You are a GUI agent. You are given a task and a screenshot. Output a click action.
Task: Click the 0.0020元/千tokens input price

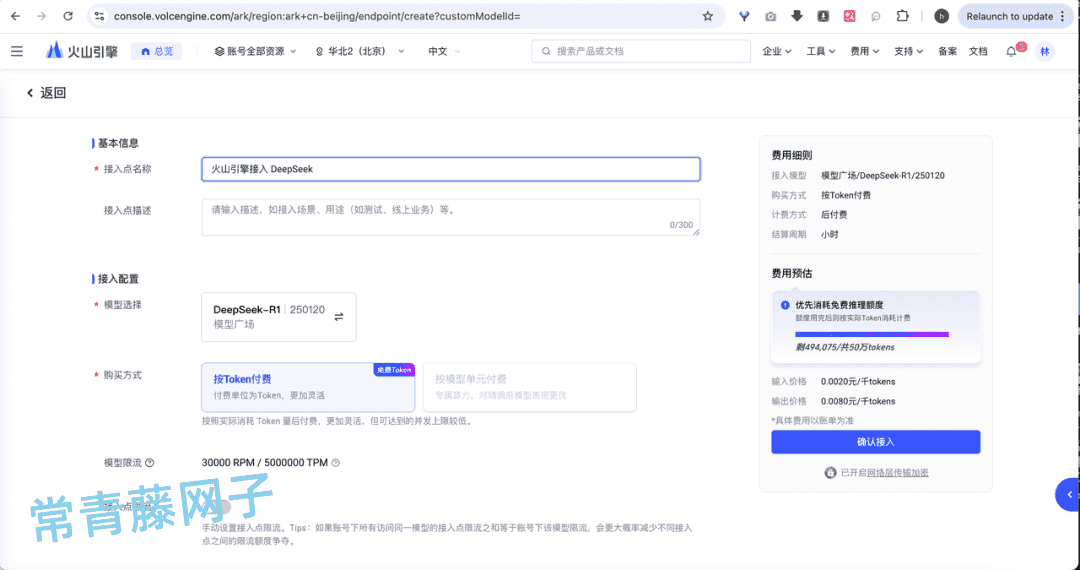[858, 381]
